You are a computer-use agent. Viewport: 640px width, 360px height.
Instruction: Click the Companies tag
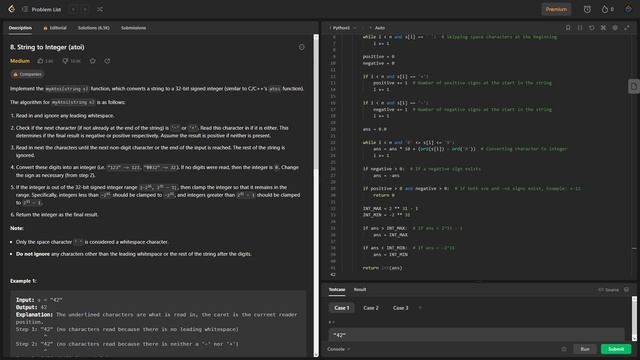27,74
